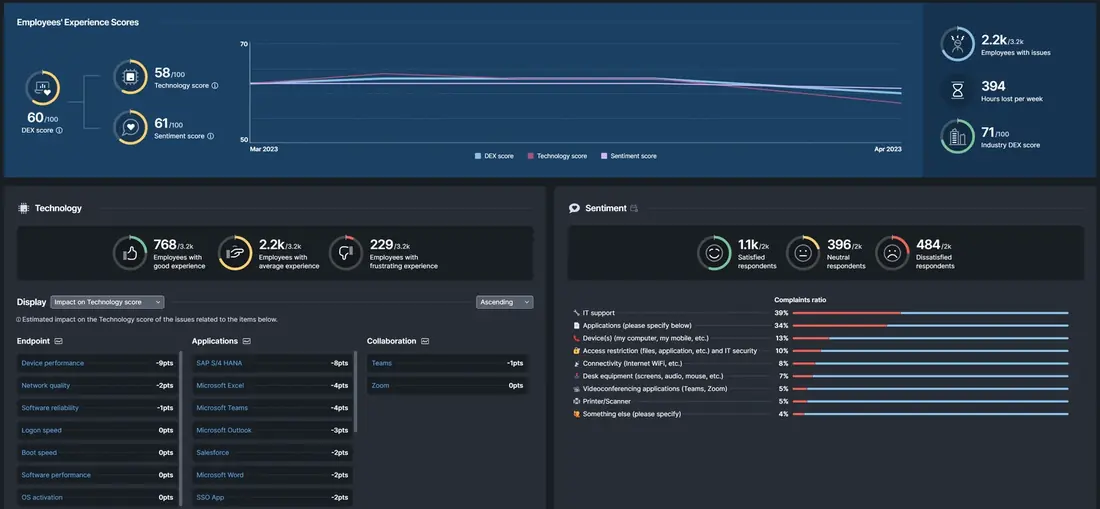Click the Technology score chip icon

click(x=130, y=76)
